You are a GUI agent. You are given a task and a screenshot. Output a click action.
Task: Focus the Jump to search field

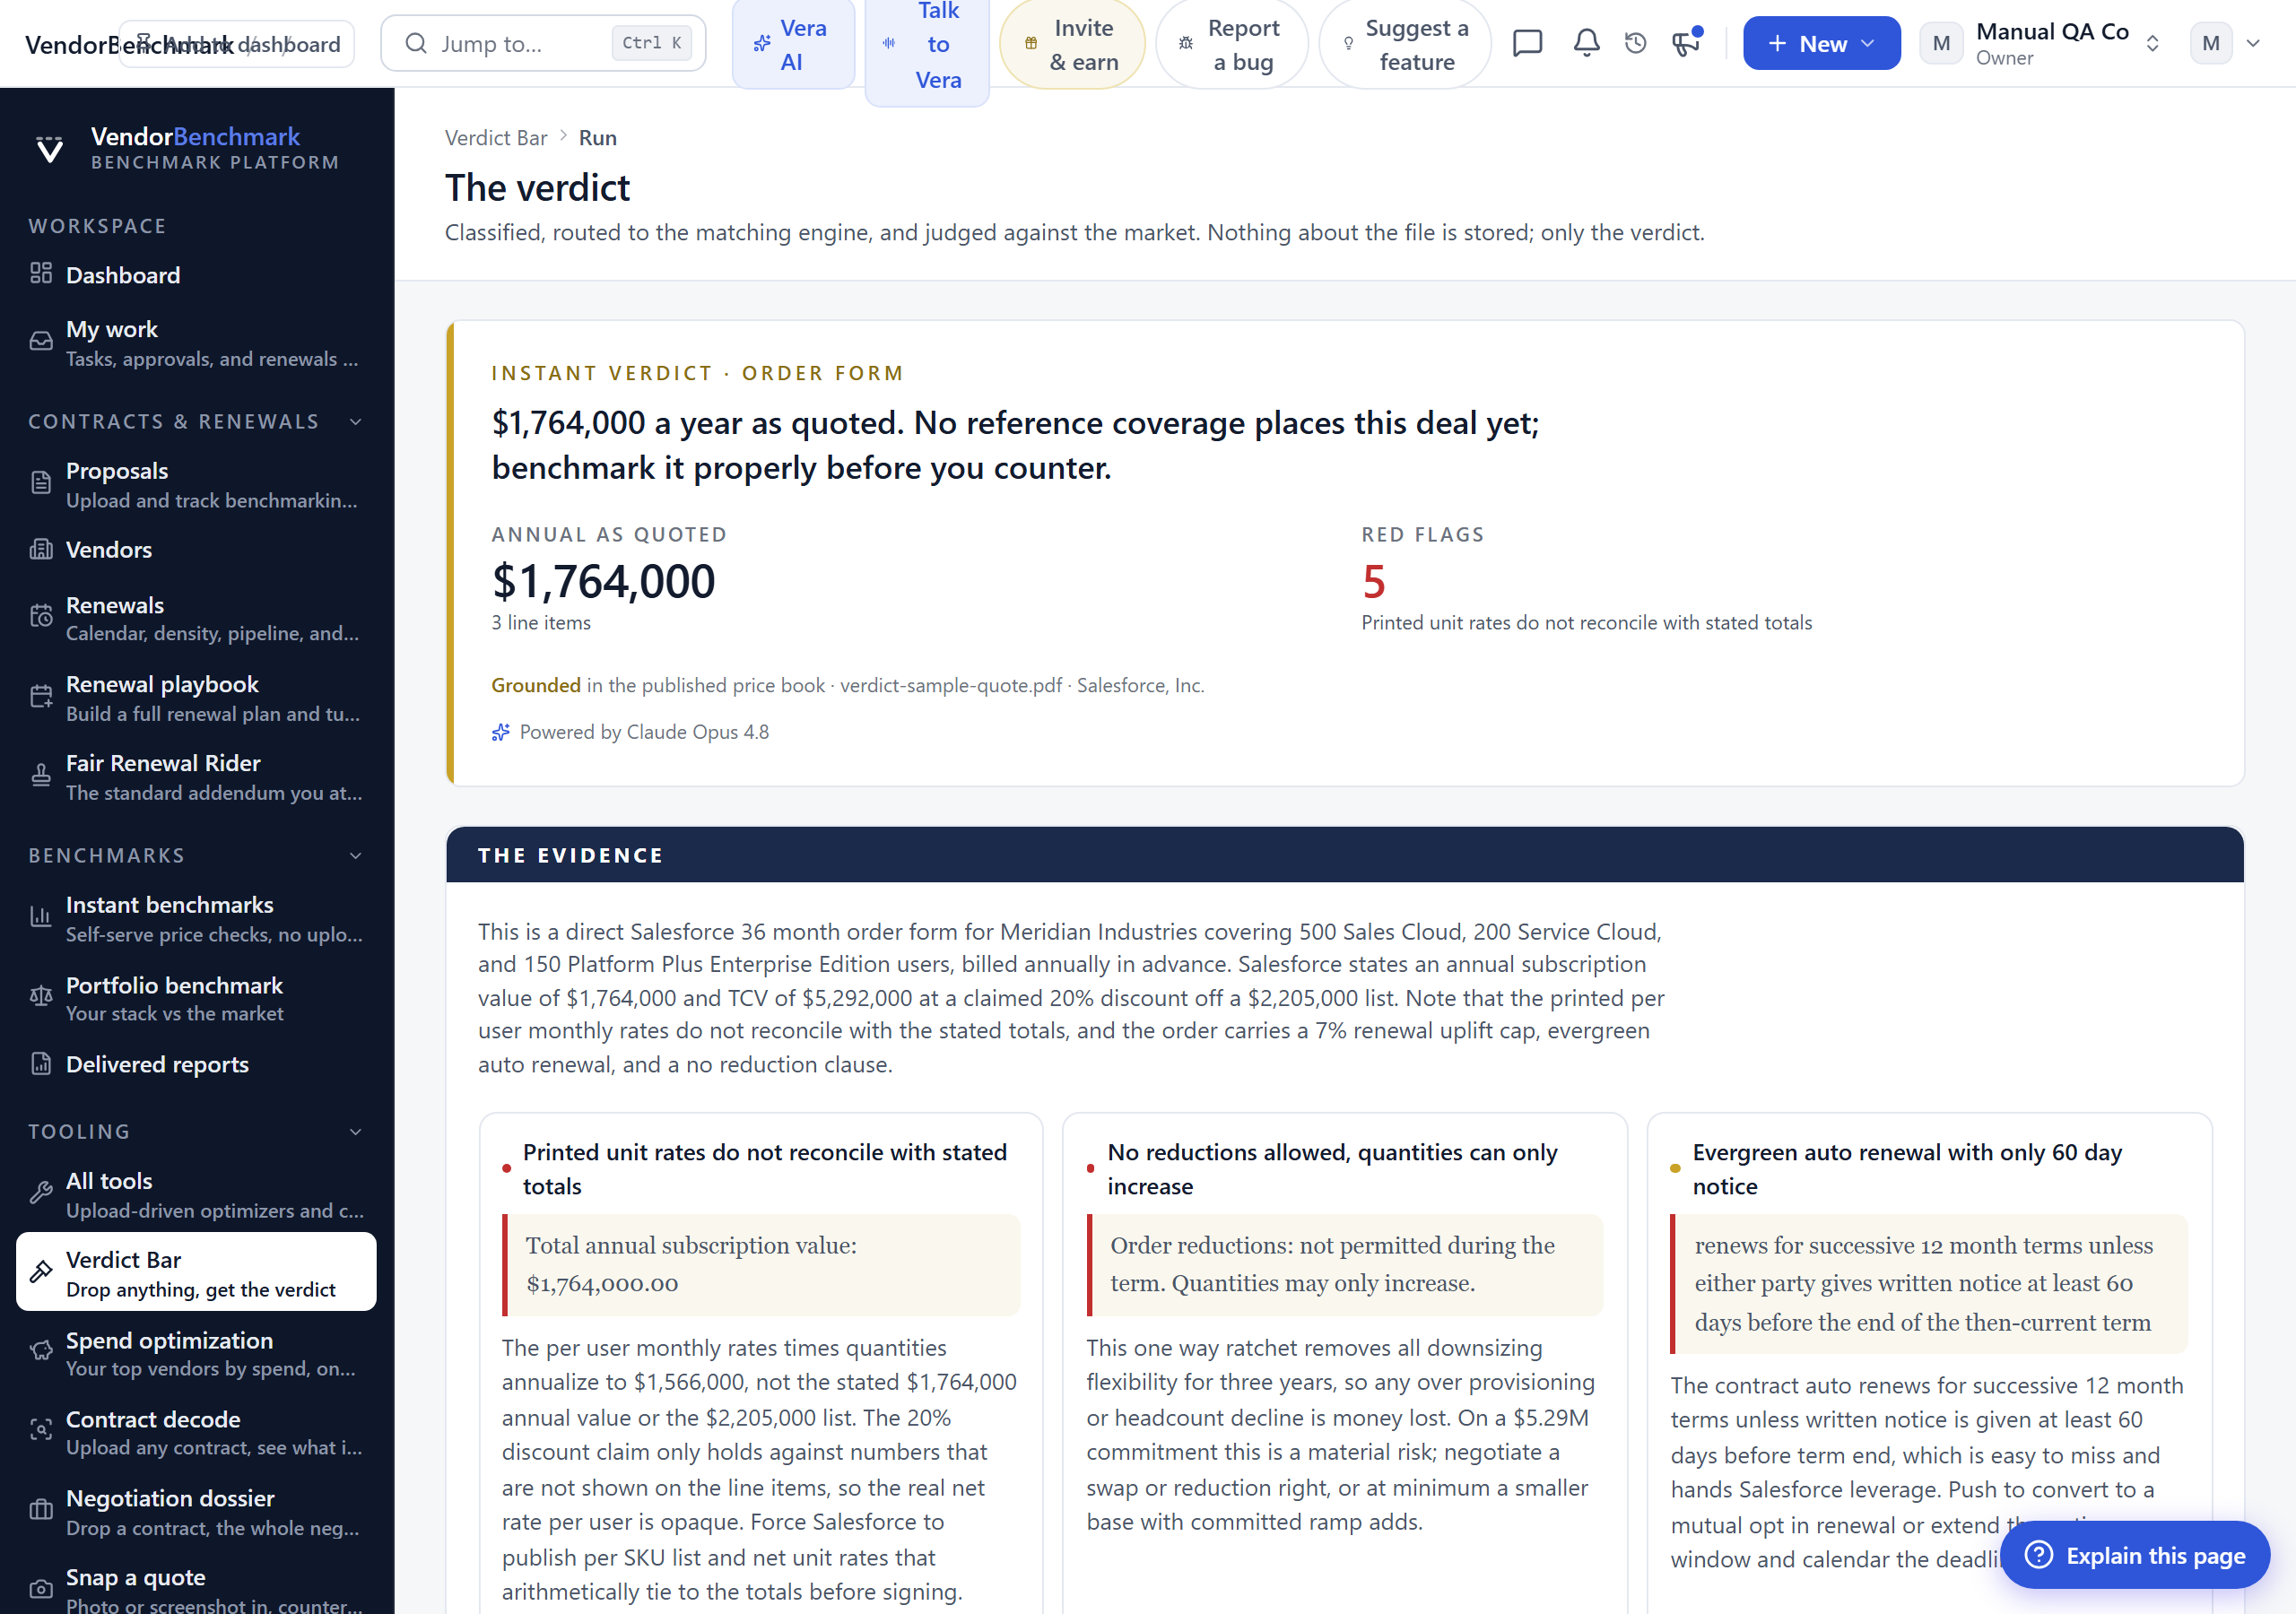(x=543, y=43)
